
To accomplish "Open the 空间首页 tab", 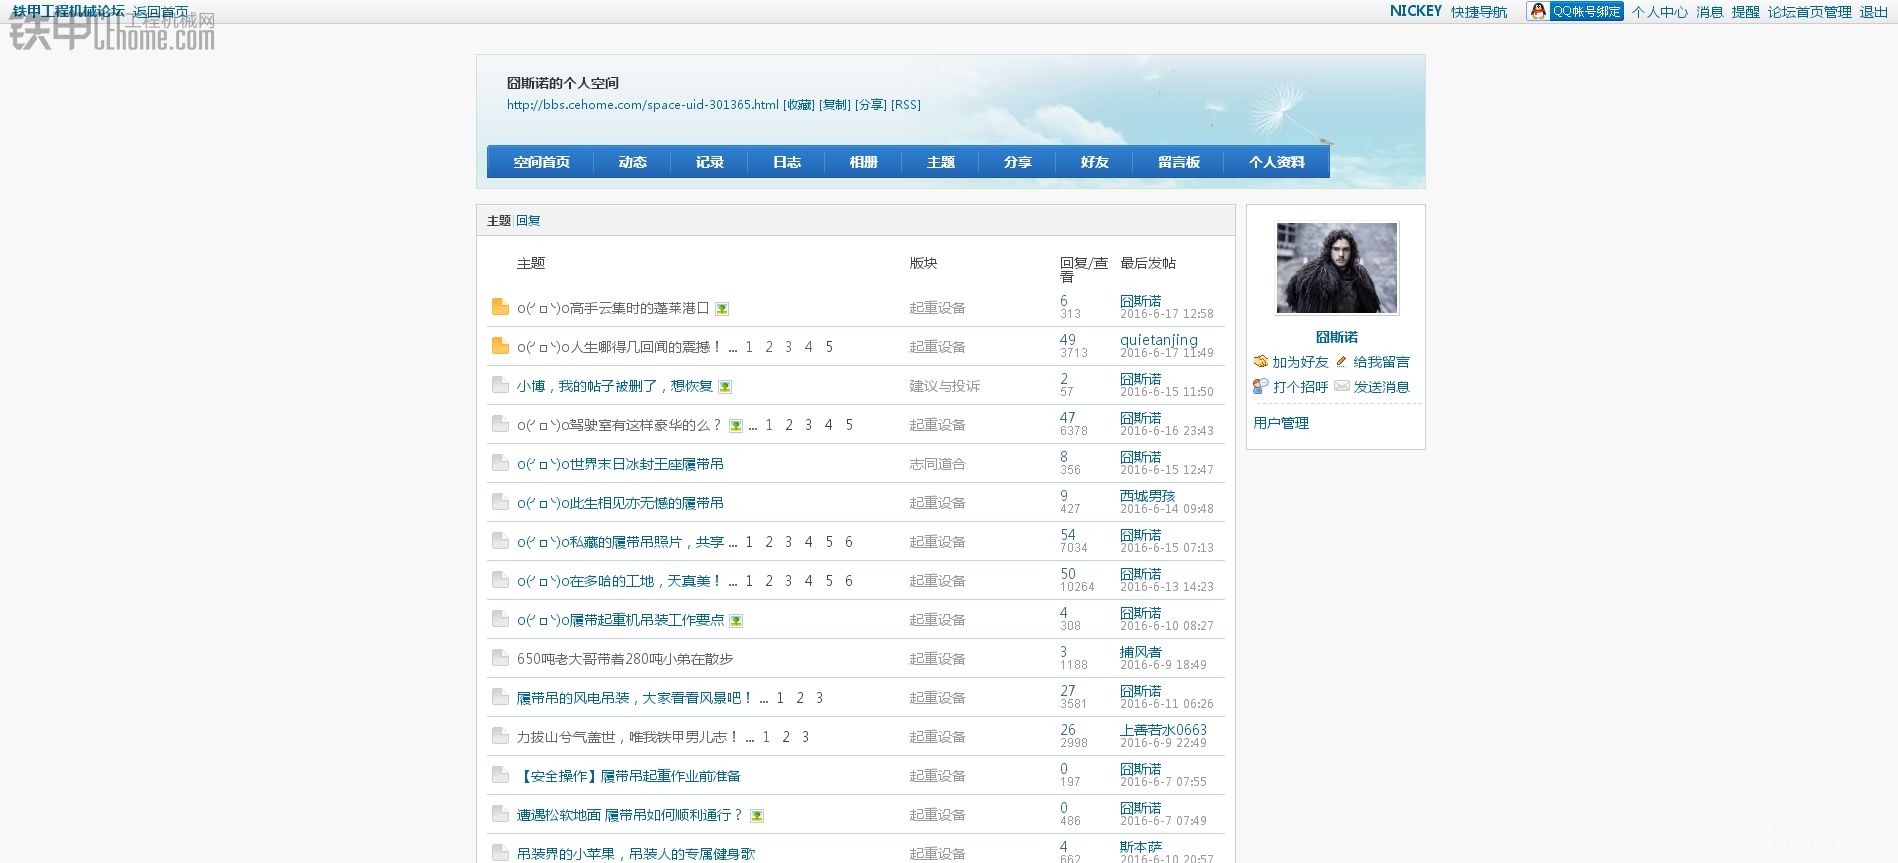I will coord(541,162).
